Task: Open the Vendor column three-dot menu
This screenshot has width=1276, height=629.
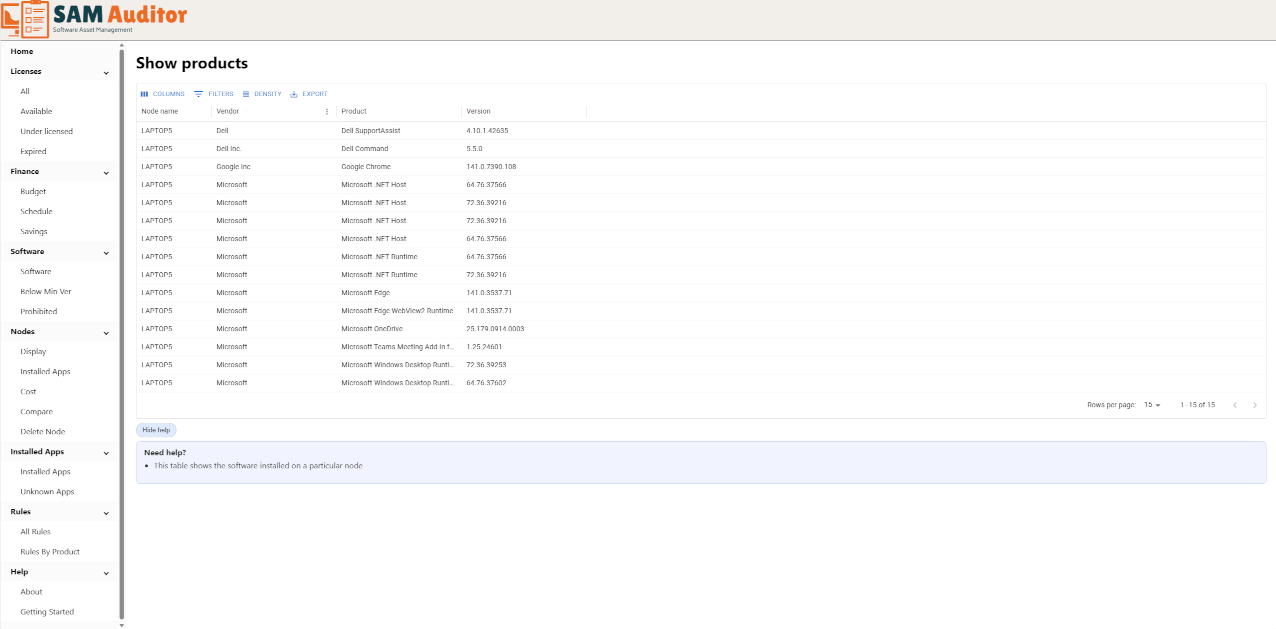Action: (x=327, y=112)
